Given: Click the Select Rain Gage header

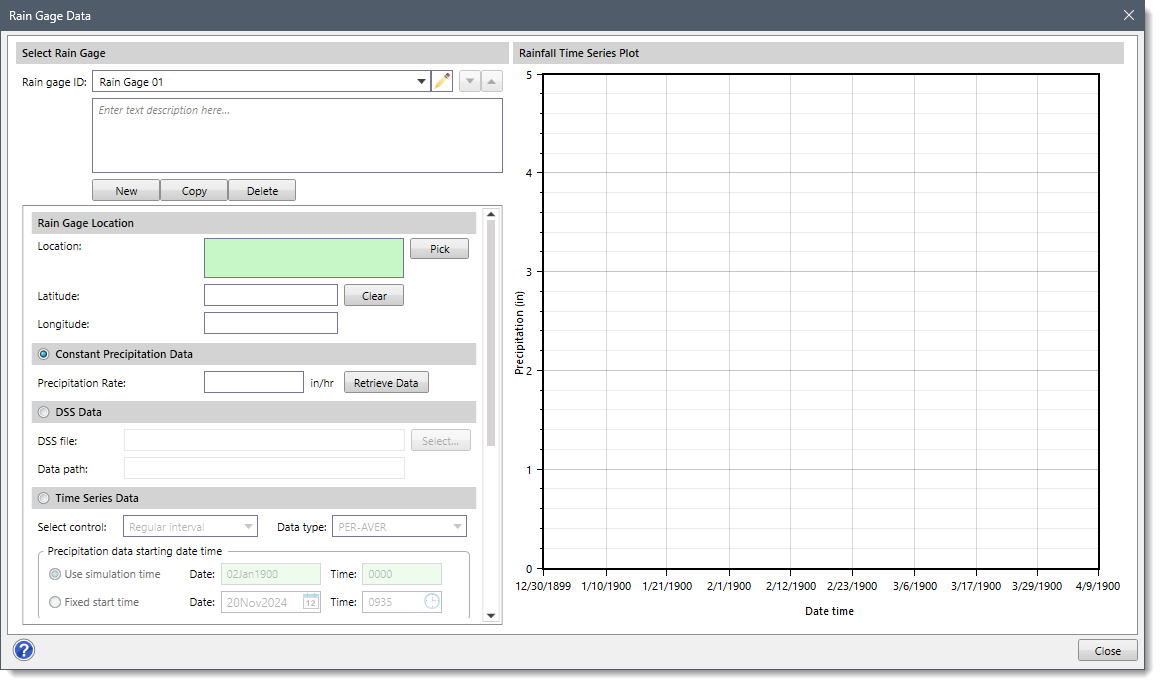Looking at the screenshot, I should pos(262,53).
